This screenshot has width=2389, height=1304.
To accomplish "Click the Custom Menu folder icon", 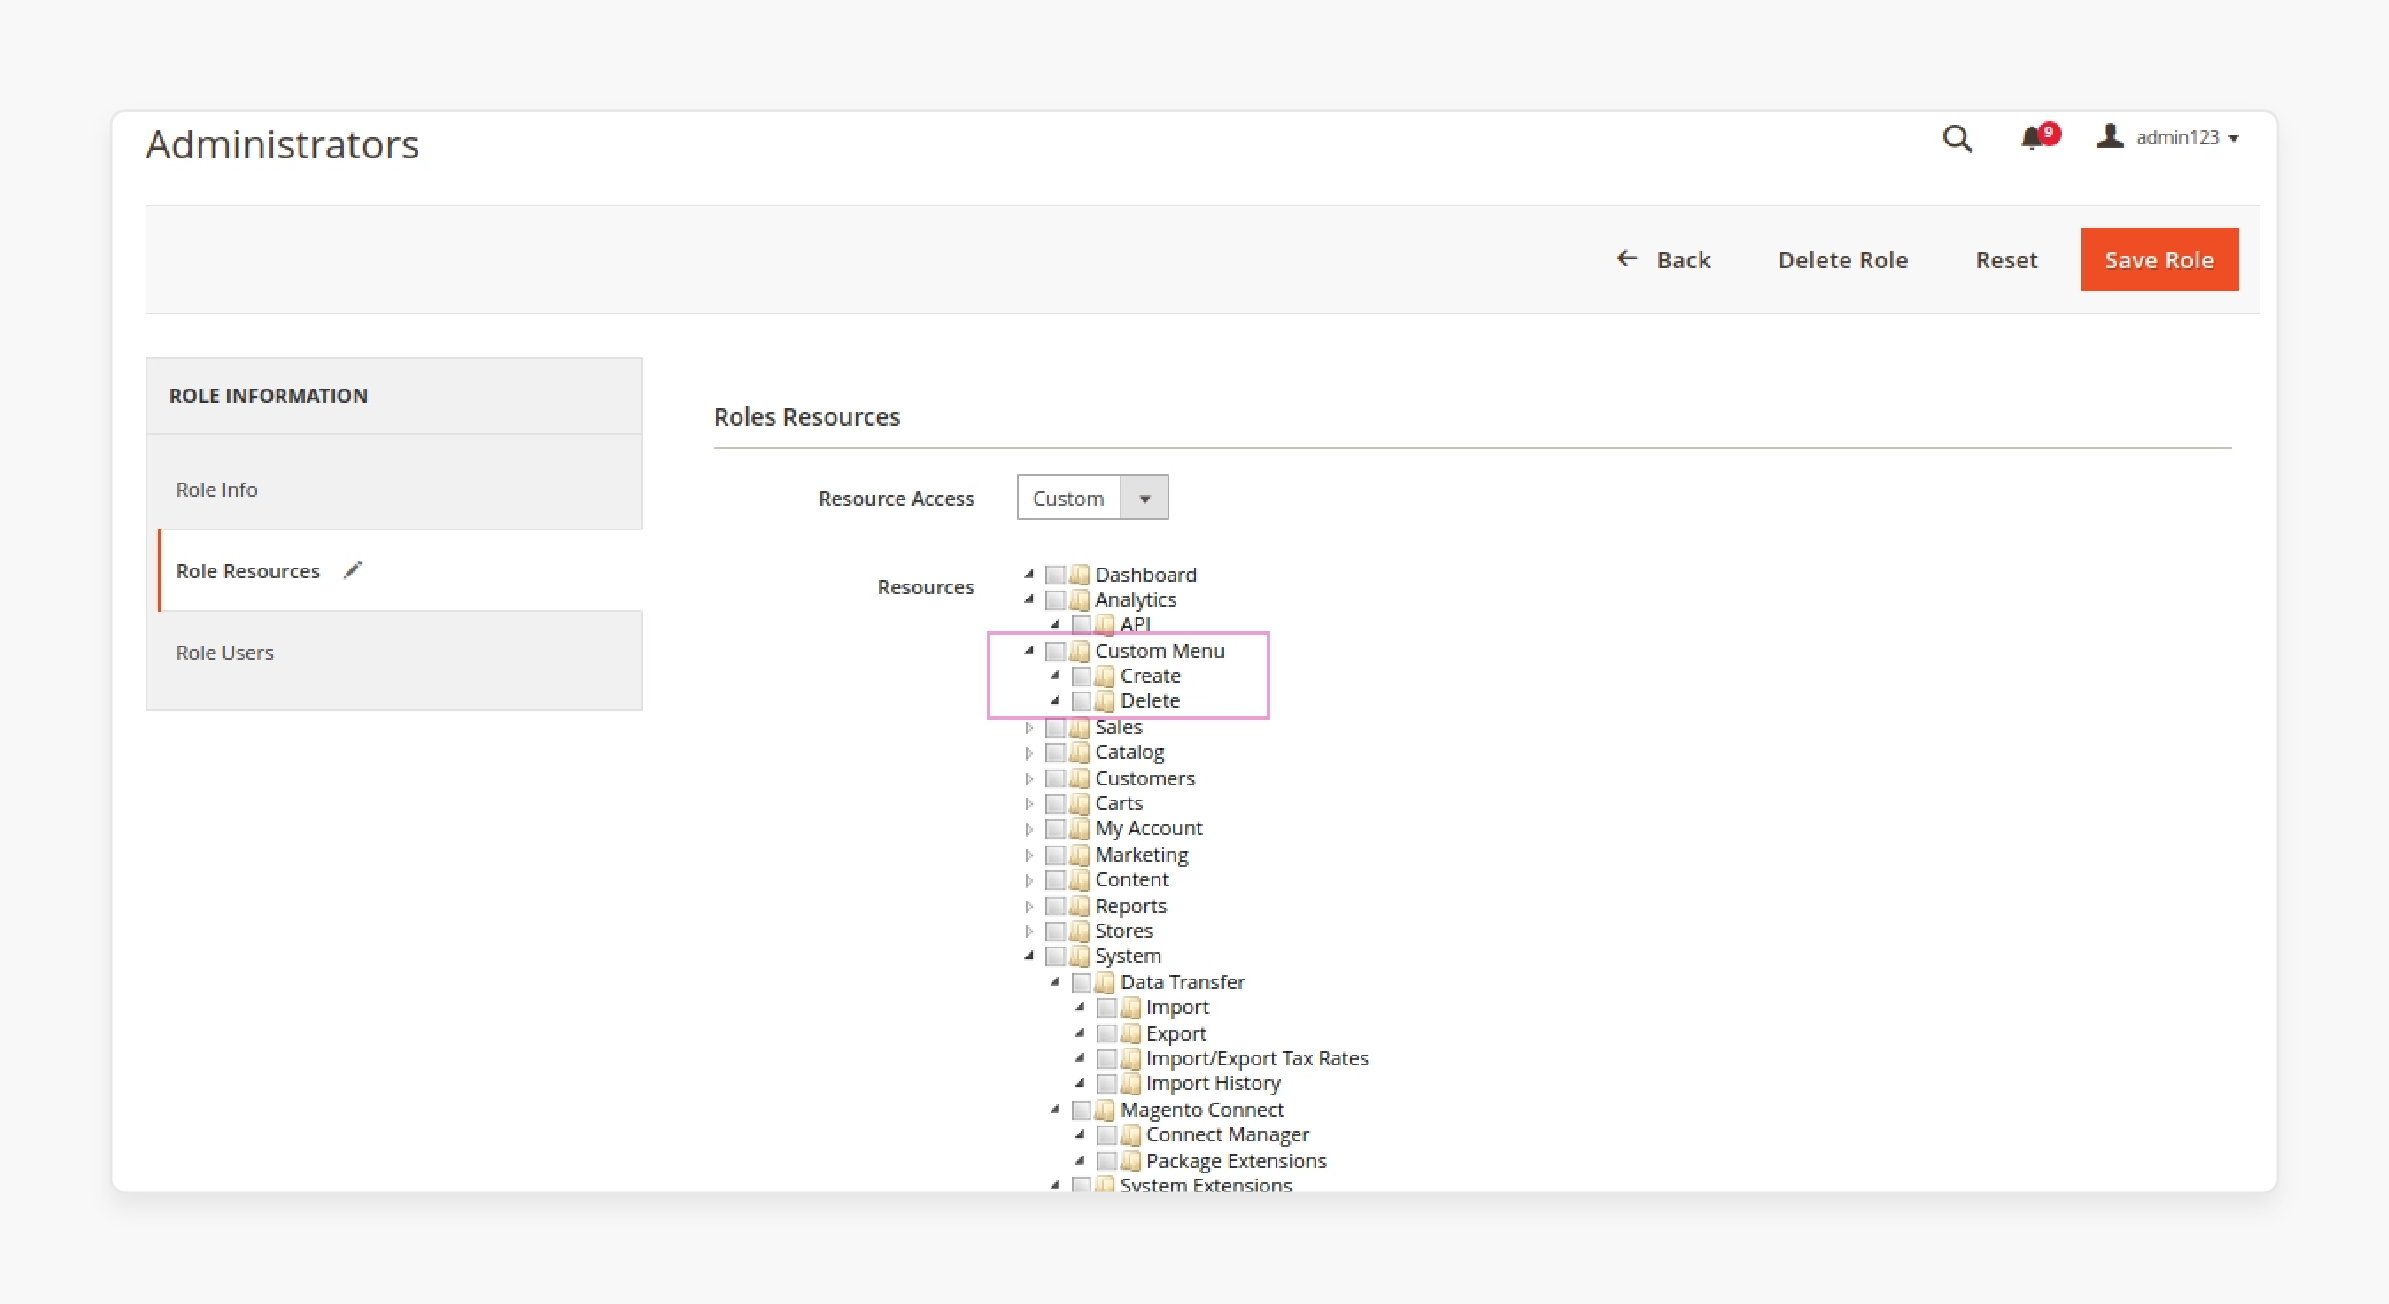I will coord(1079,651).
